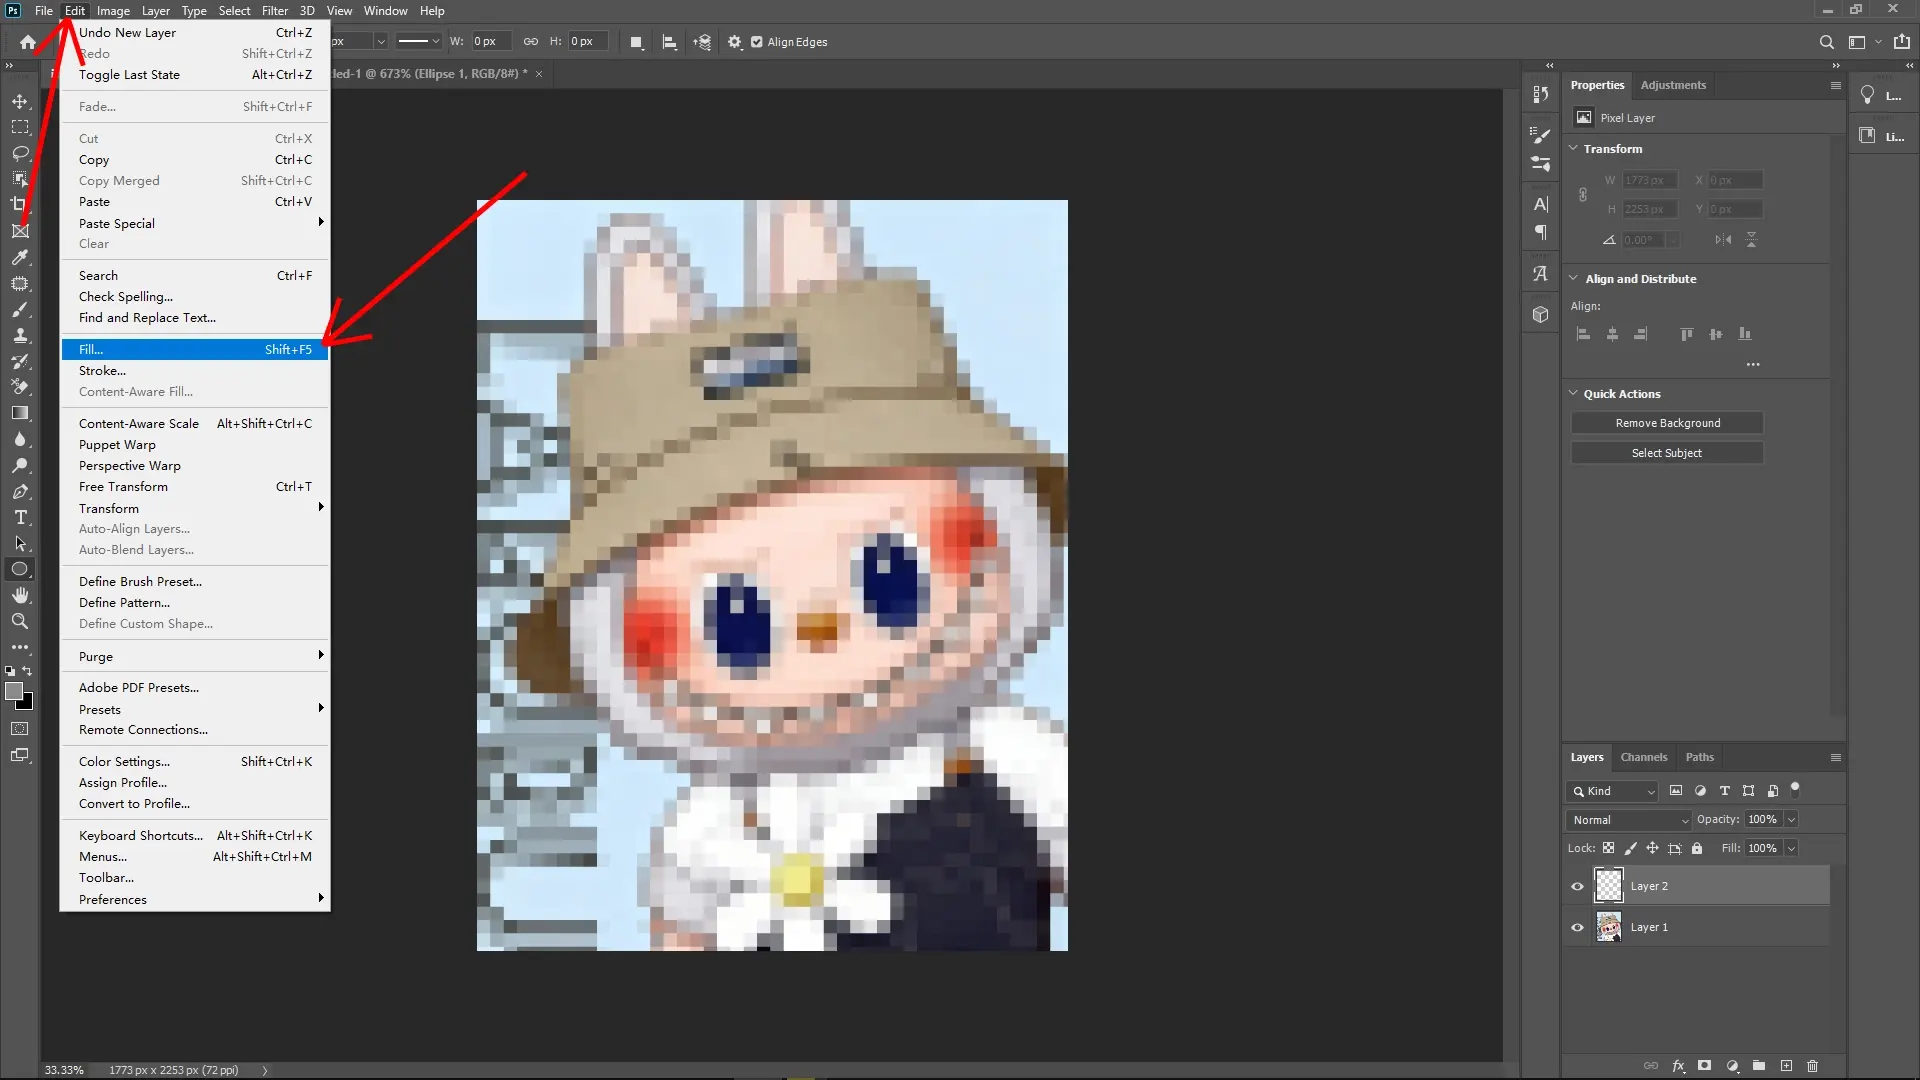Collapse the Transform section in Properties
The width and height of the screenshot is (1920, 1080).
click(x=1574, y=148)
